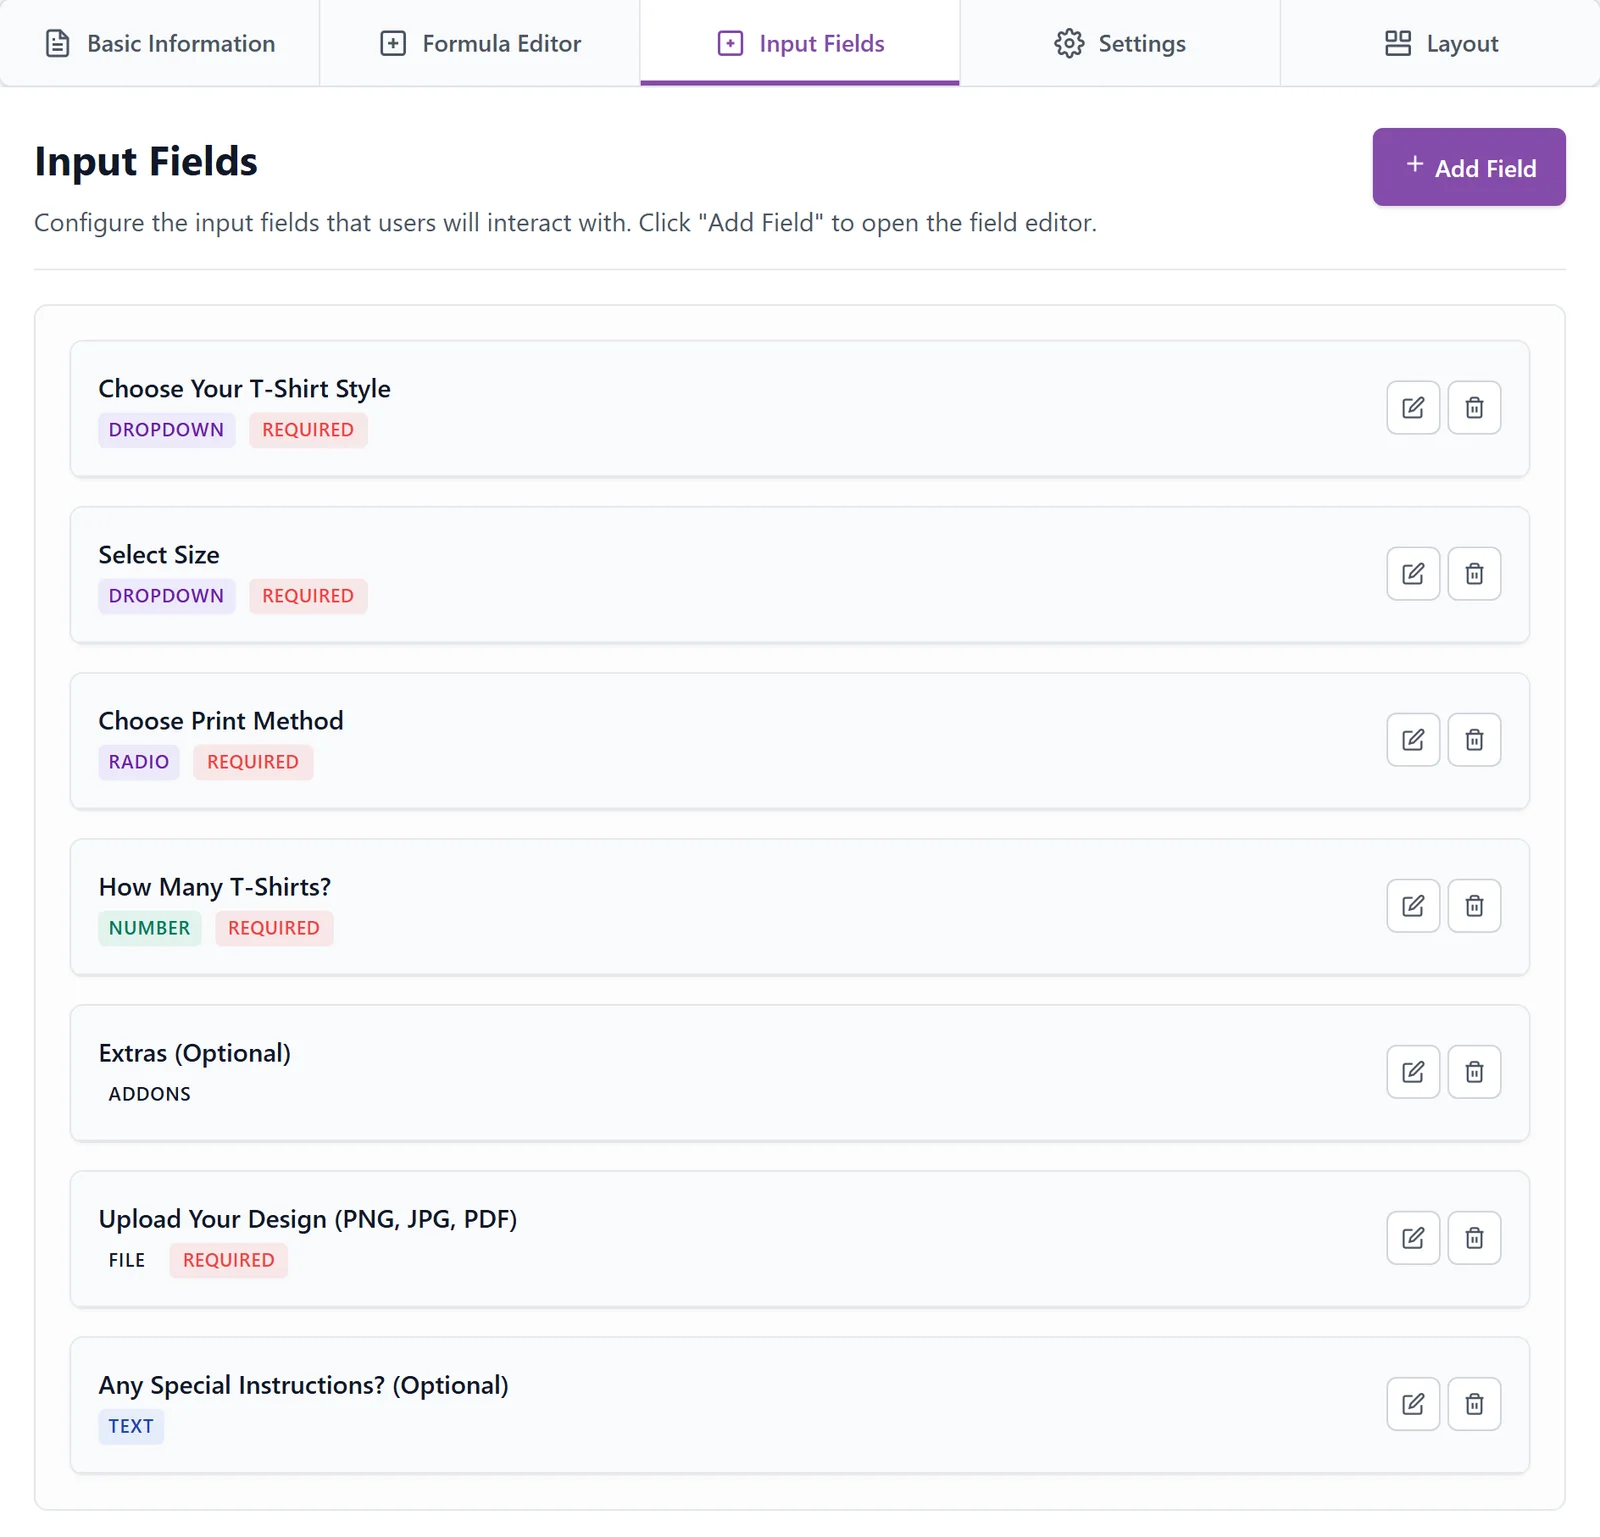
Task: Edit the Choose Your T-Shirt Style field
Action: click(x=1413, y=408)
